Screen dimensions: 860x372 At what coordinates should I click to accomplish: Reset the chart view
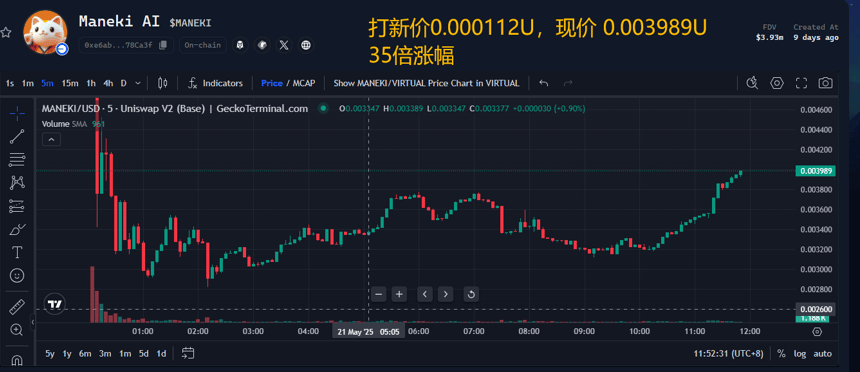tap(471, 294)
